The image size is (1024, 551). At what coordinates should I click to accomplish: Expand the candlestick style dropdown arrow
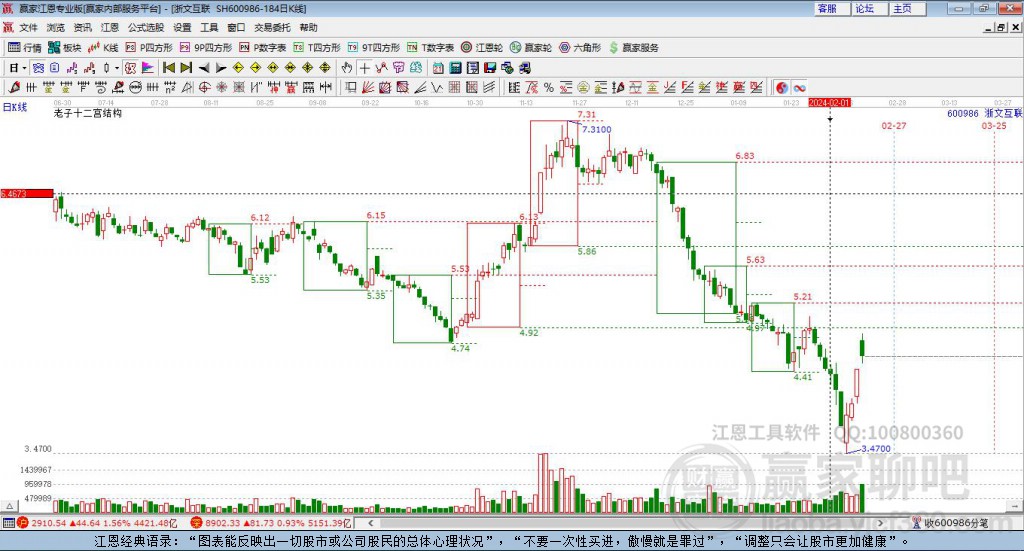click(117, 68)
